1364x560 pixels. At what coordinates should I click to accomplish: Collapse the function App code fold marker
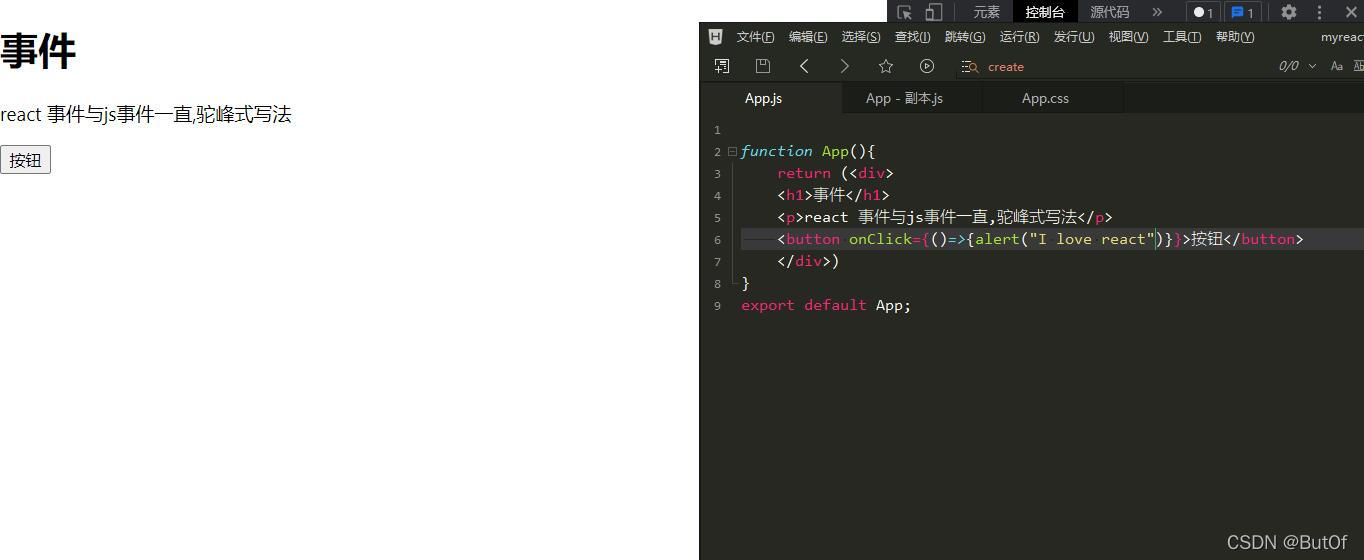click(x=732, y=152)
